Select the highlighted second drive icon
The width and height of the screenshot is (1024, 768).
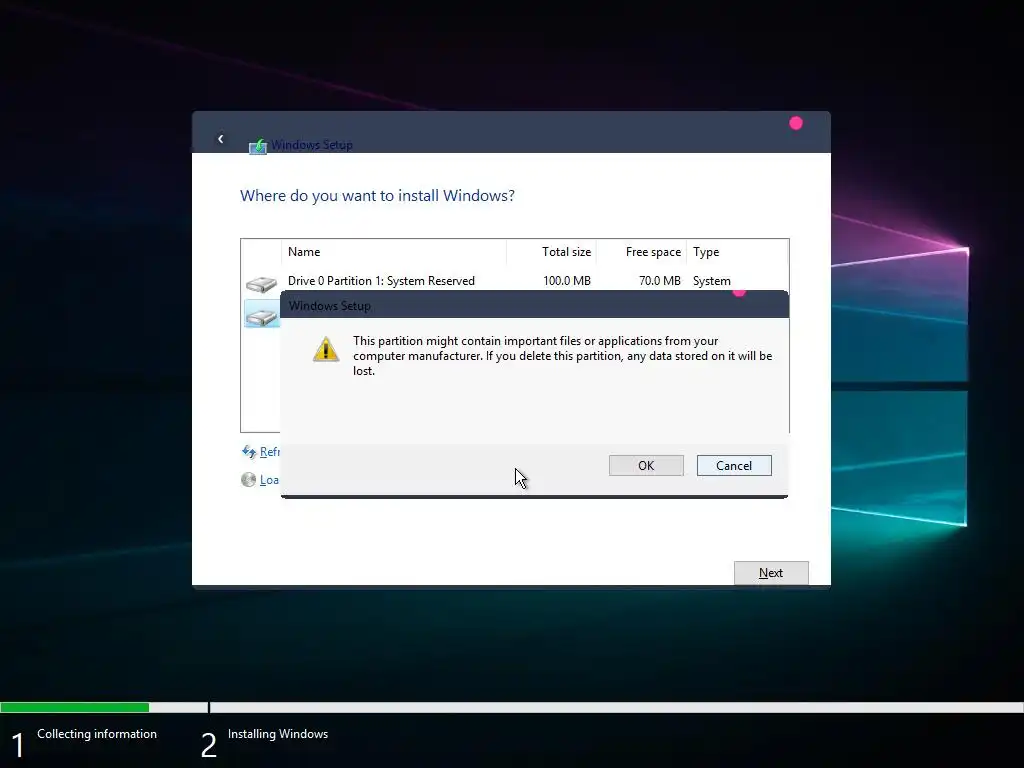(x=261, y=315)
